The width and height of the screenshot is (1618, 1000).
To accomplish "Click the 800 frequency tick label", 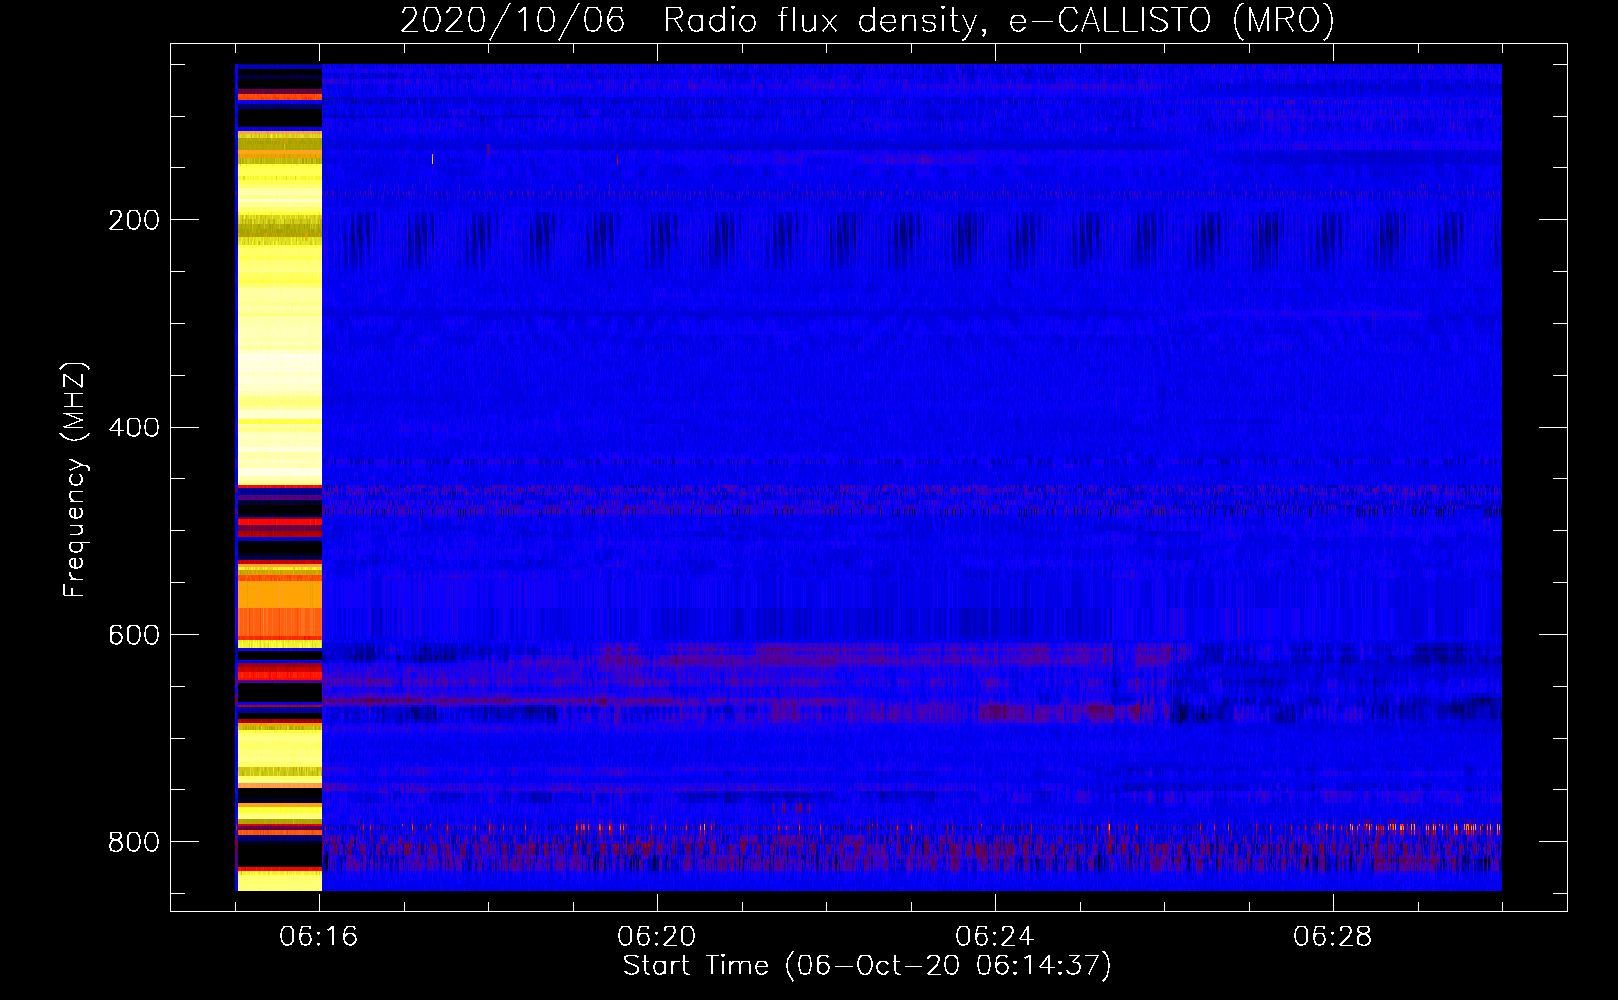I will (x=134, y=842).
